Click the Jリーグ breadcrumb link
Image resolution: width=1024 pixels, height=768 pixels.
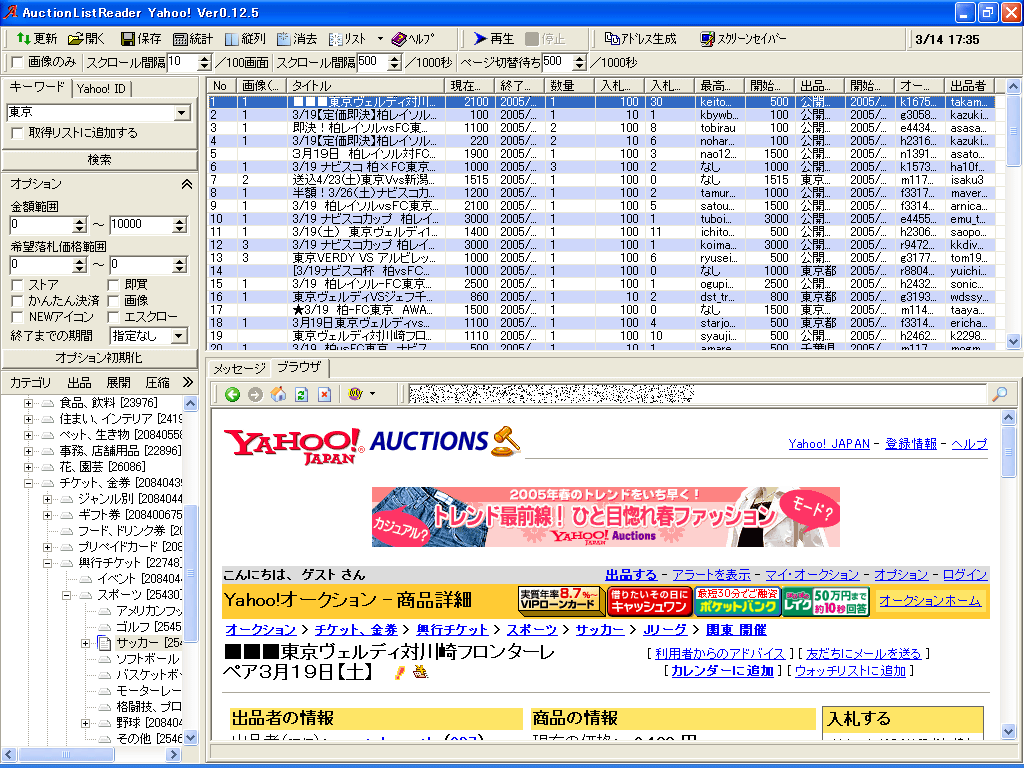(x=665, y=630)
